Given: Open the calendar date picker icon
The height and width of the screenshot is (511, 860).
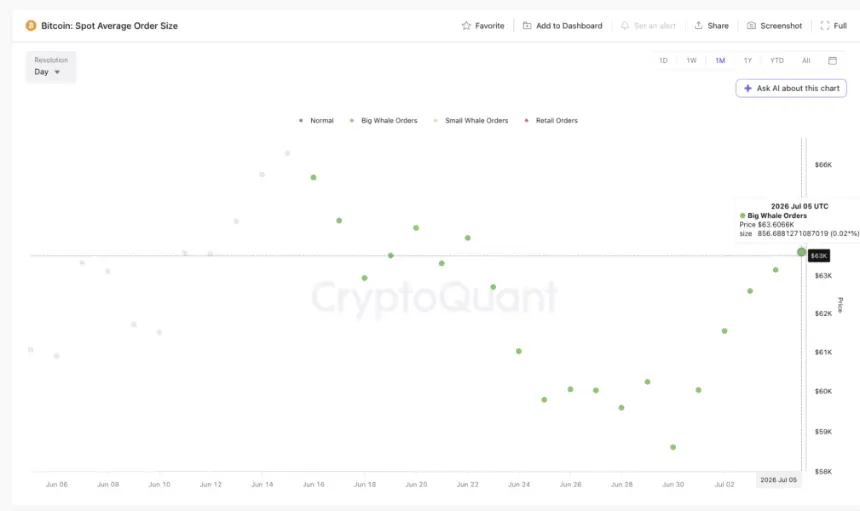Looking at the screenshot, I should coord(832,61).
